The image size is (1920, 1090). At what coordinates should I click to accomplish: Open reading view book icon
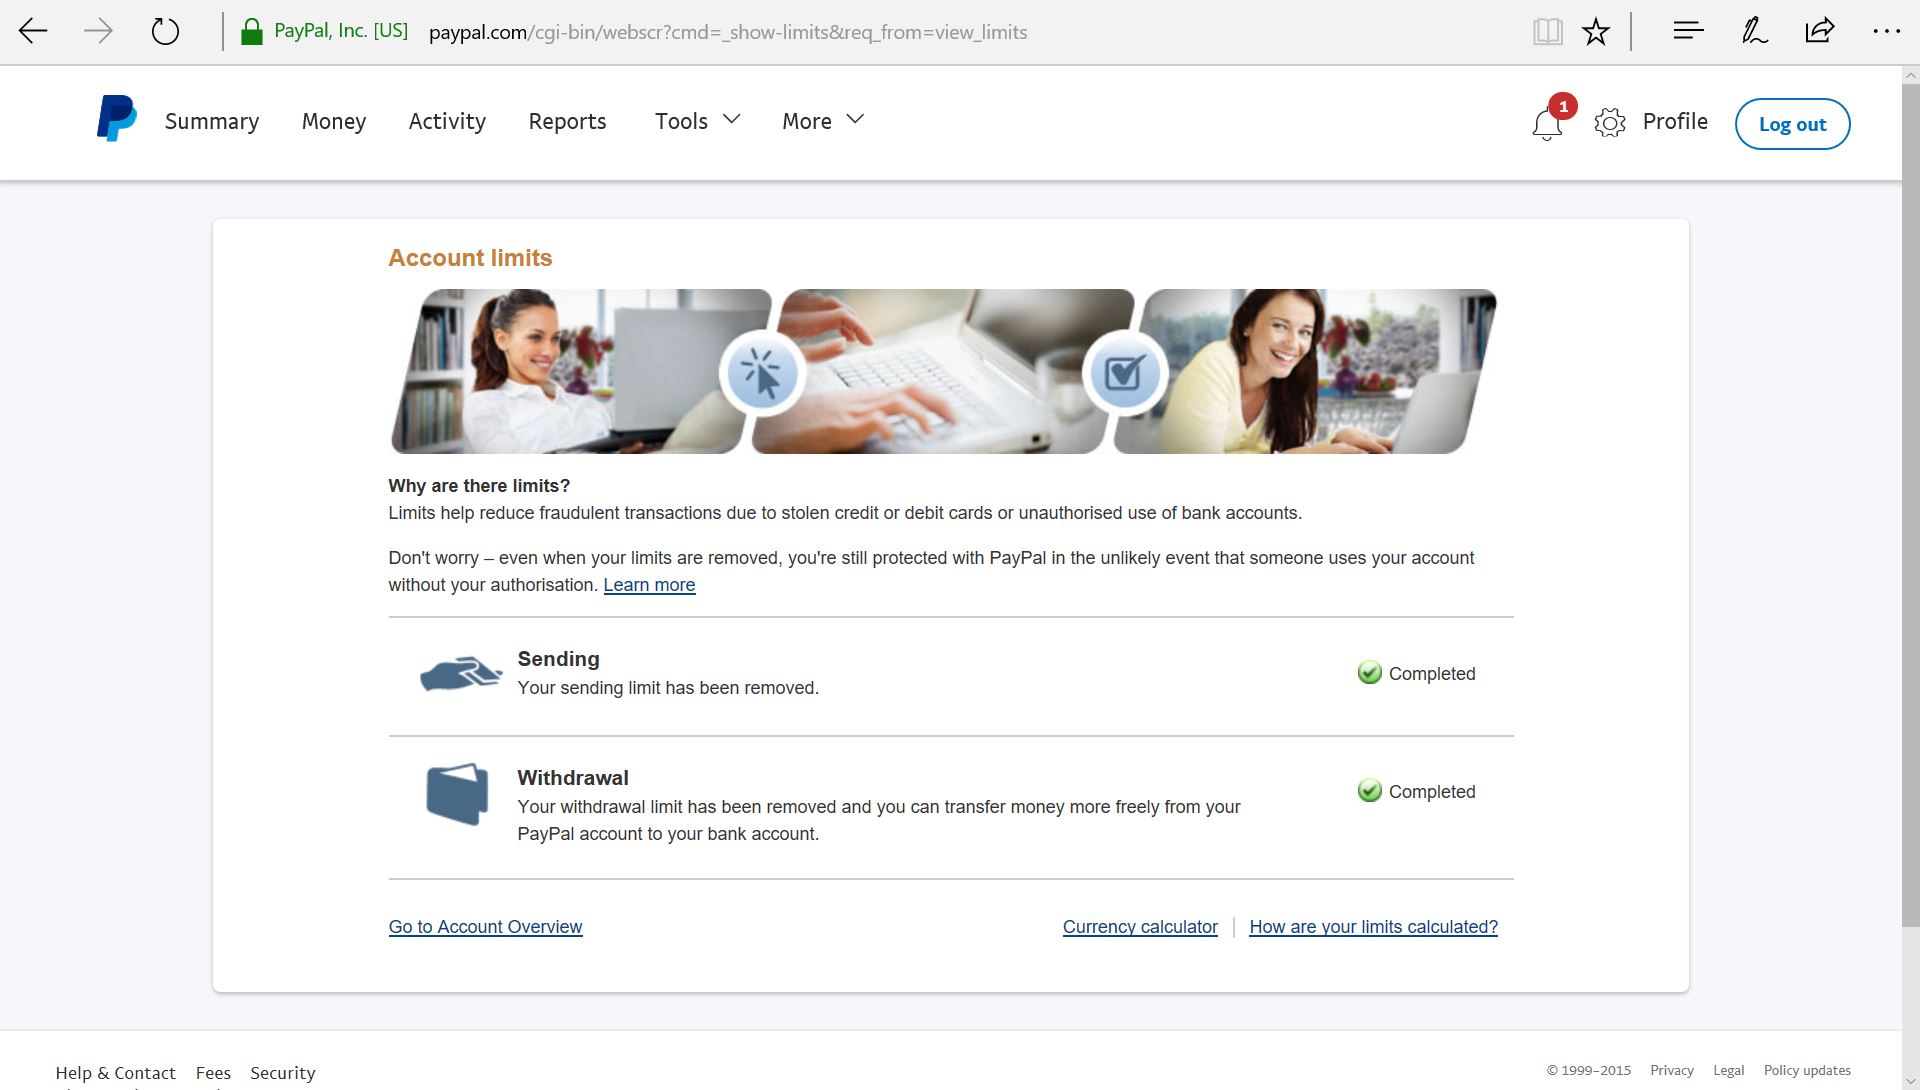point(1547,31)
